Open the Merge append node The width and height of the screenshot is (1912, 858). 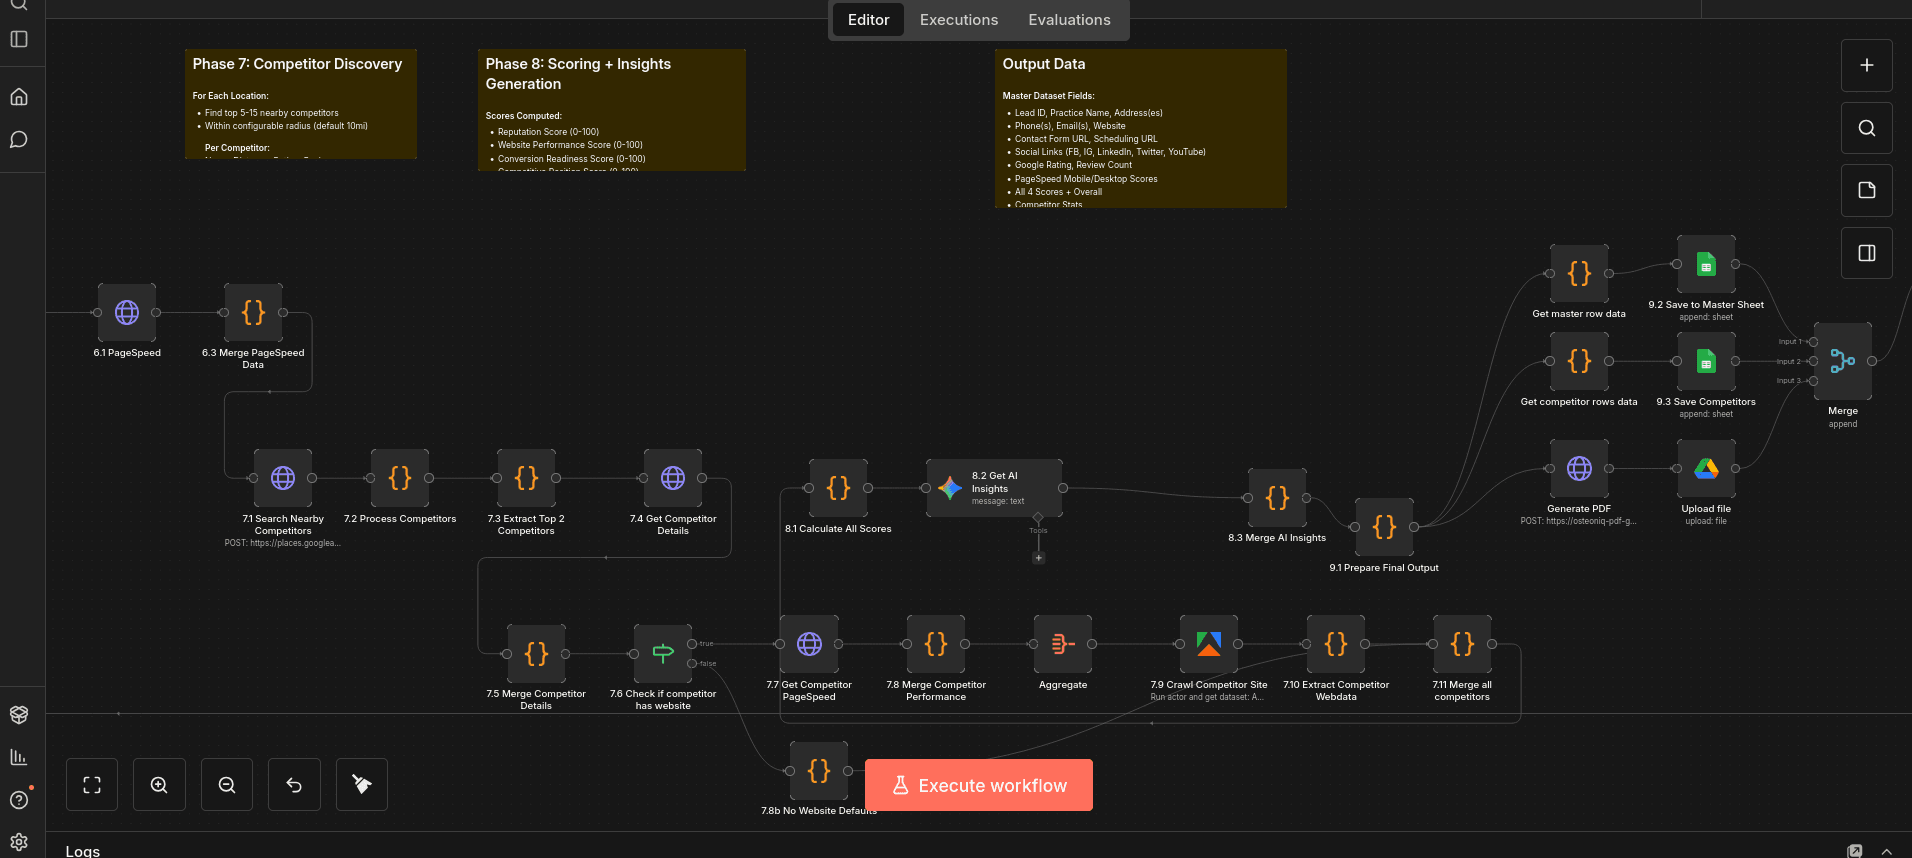pos(1843,361)
